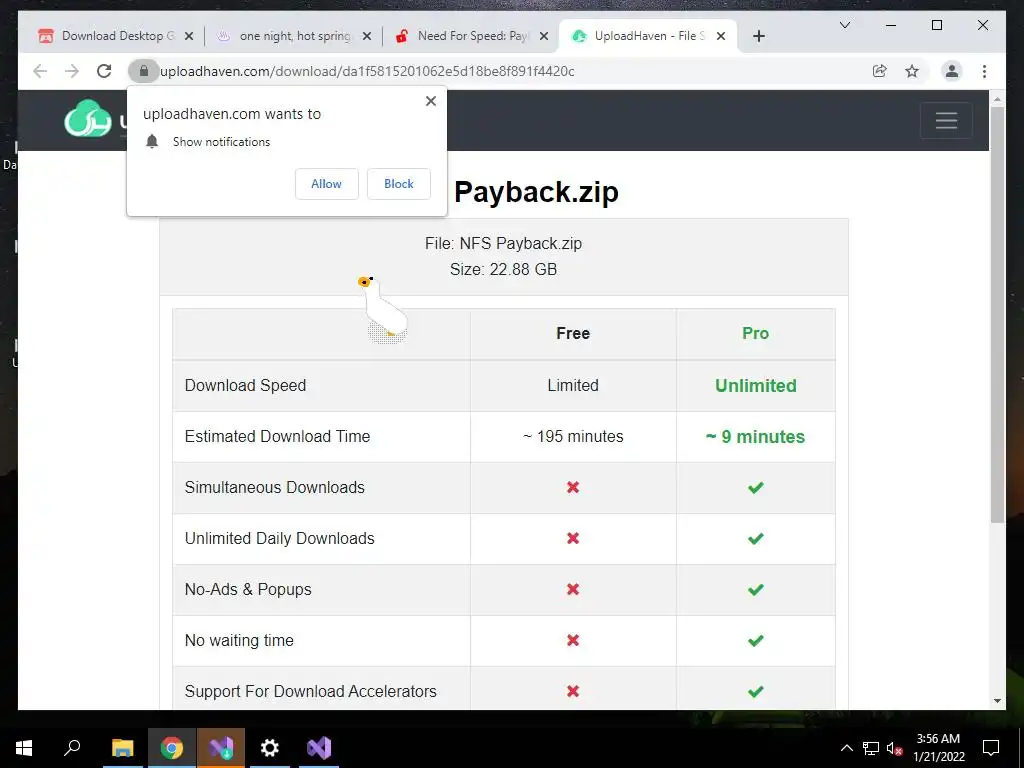
Task: Click the '~ 195 minutes' Free estimate
Action: [x=573, y=436]
